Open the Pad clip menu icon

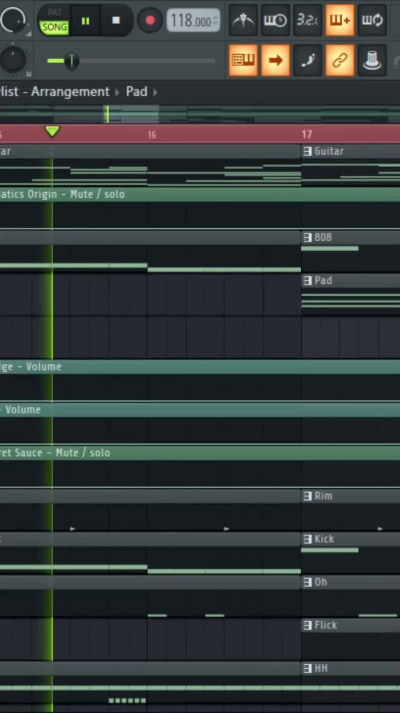308,281
